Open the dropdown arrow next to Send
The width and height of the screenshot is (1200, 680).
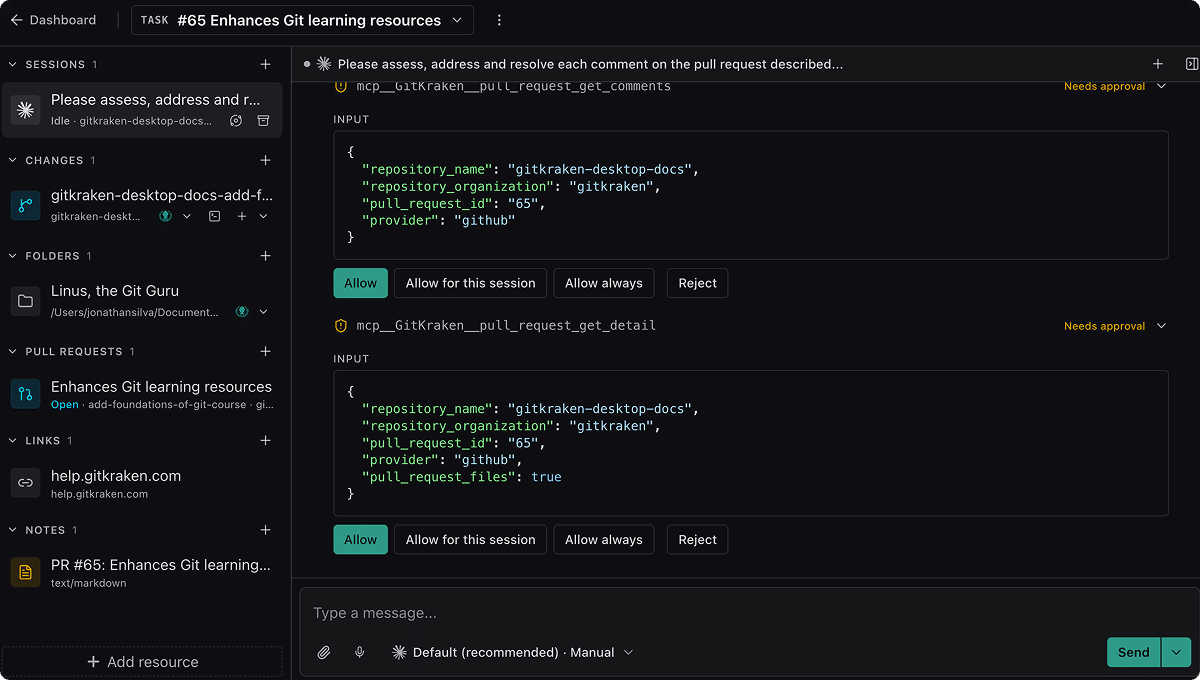click(1176, 652)
